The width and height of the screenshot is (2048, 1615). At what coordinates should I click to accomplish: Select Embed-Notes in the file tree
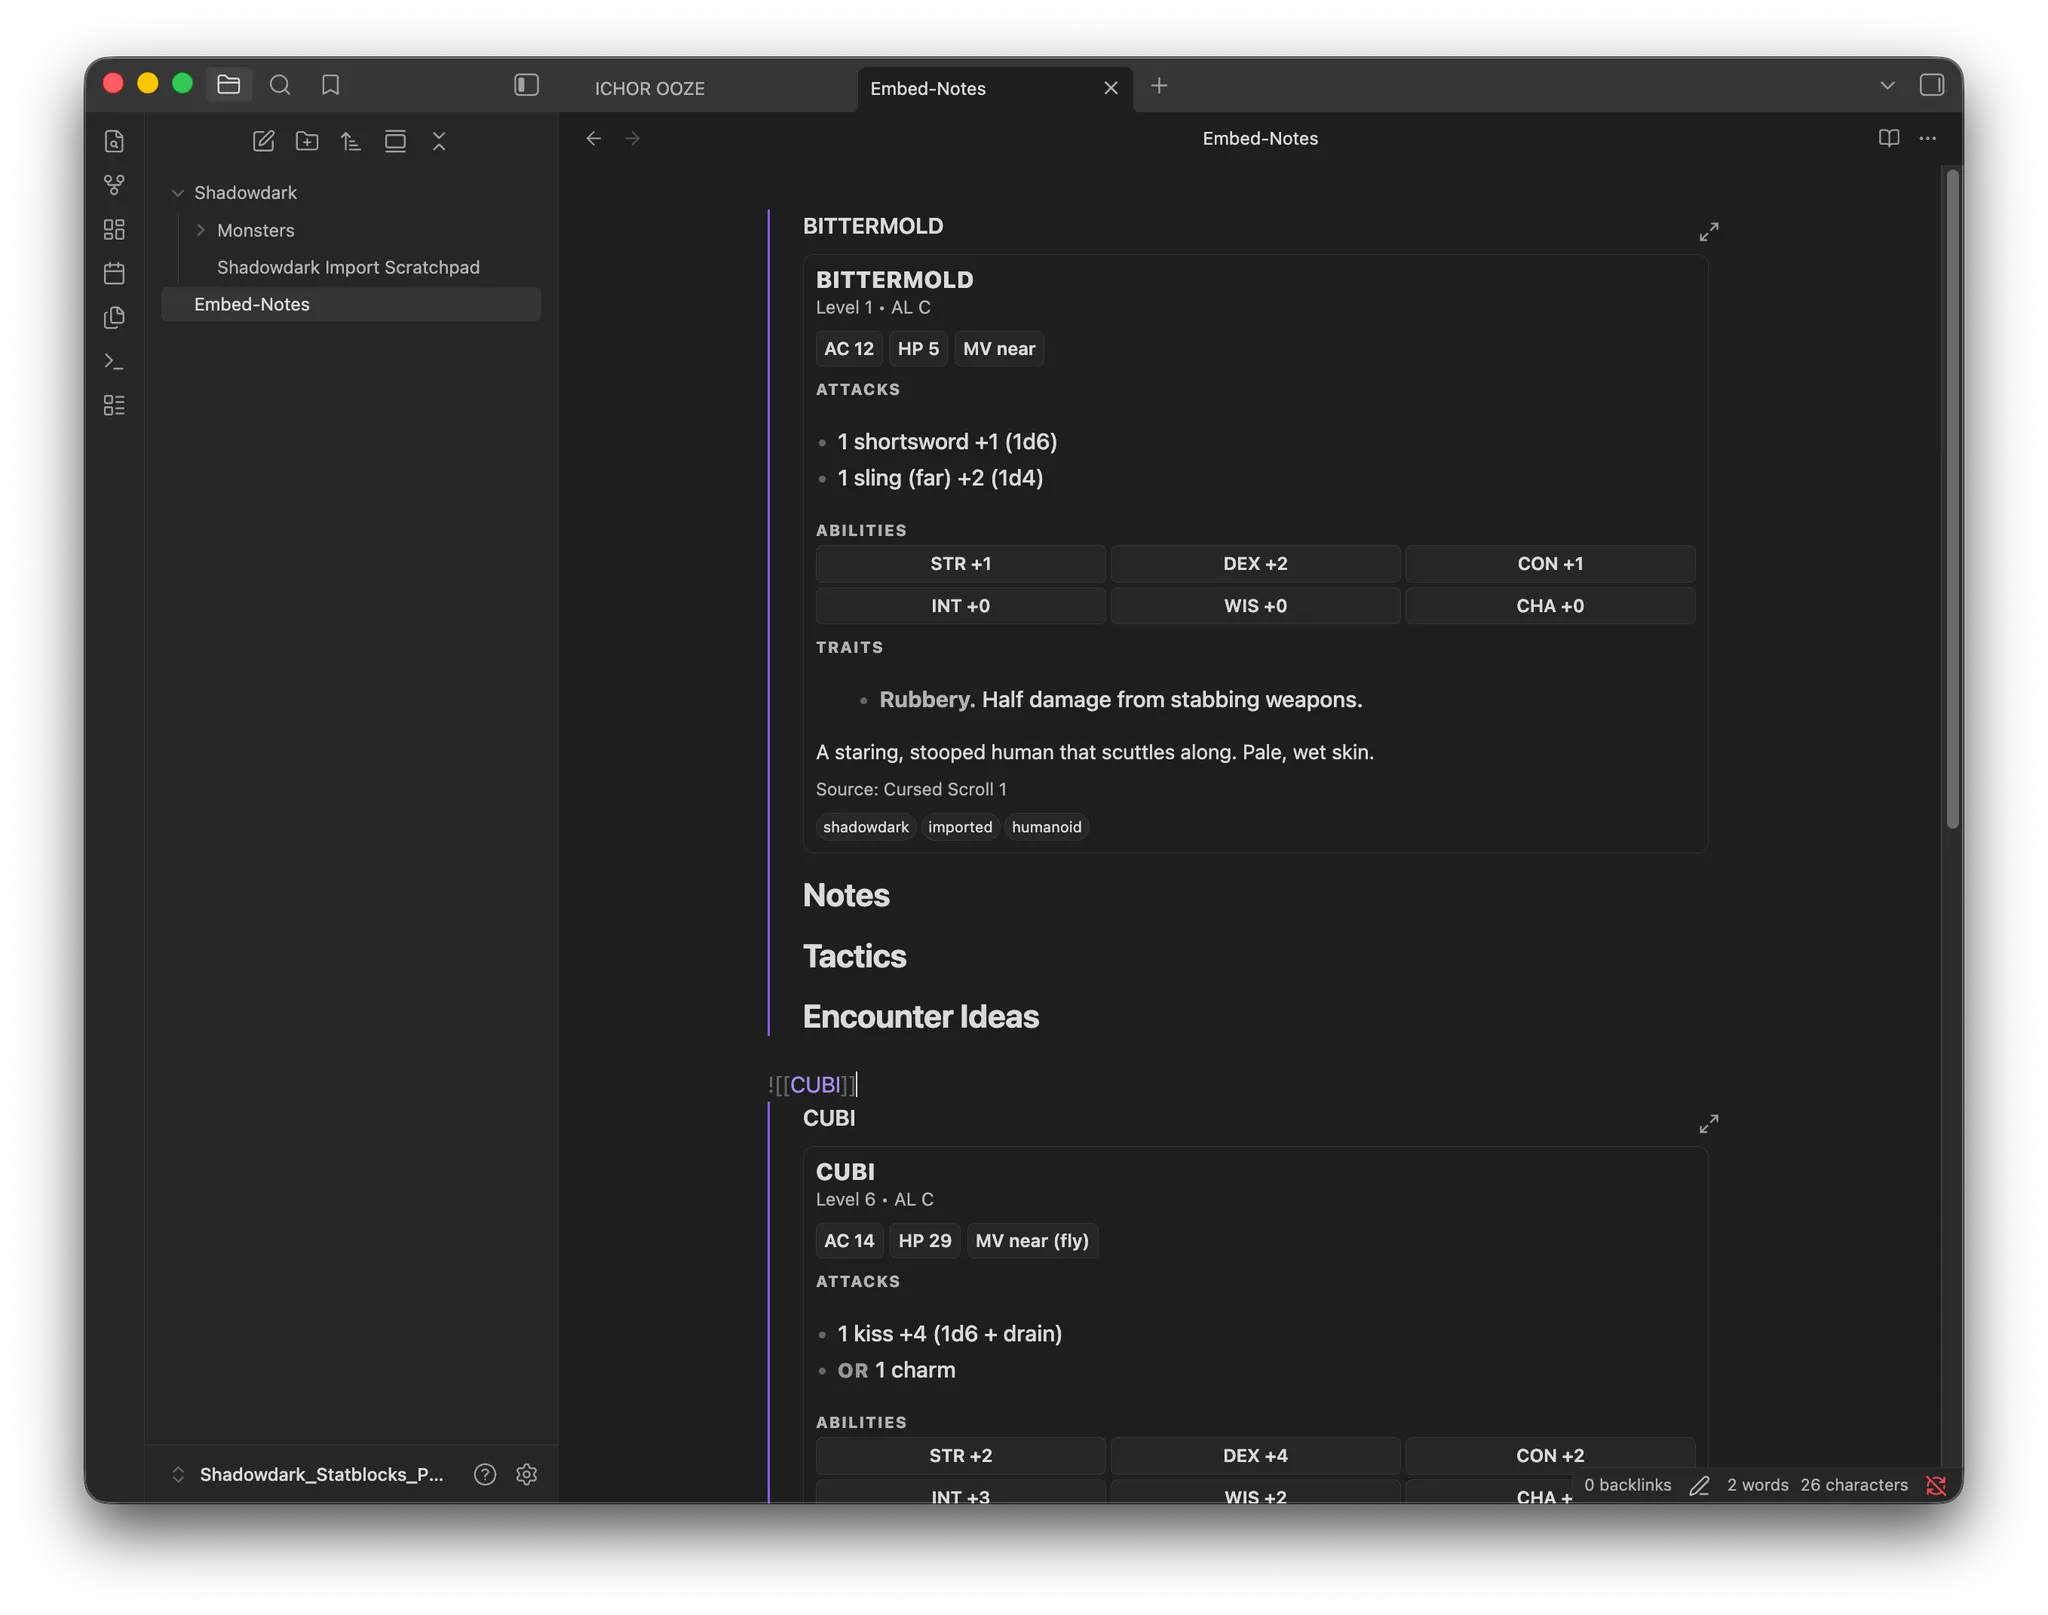(x=351, y=304)
